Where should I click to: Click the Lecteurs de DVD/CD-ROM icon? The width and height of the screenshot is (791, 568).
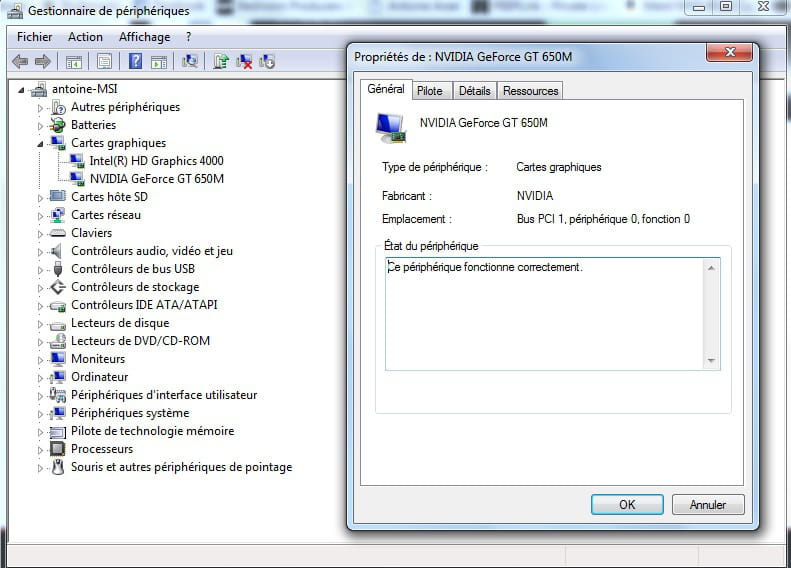coord(58,341)
